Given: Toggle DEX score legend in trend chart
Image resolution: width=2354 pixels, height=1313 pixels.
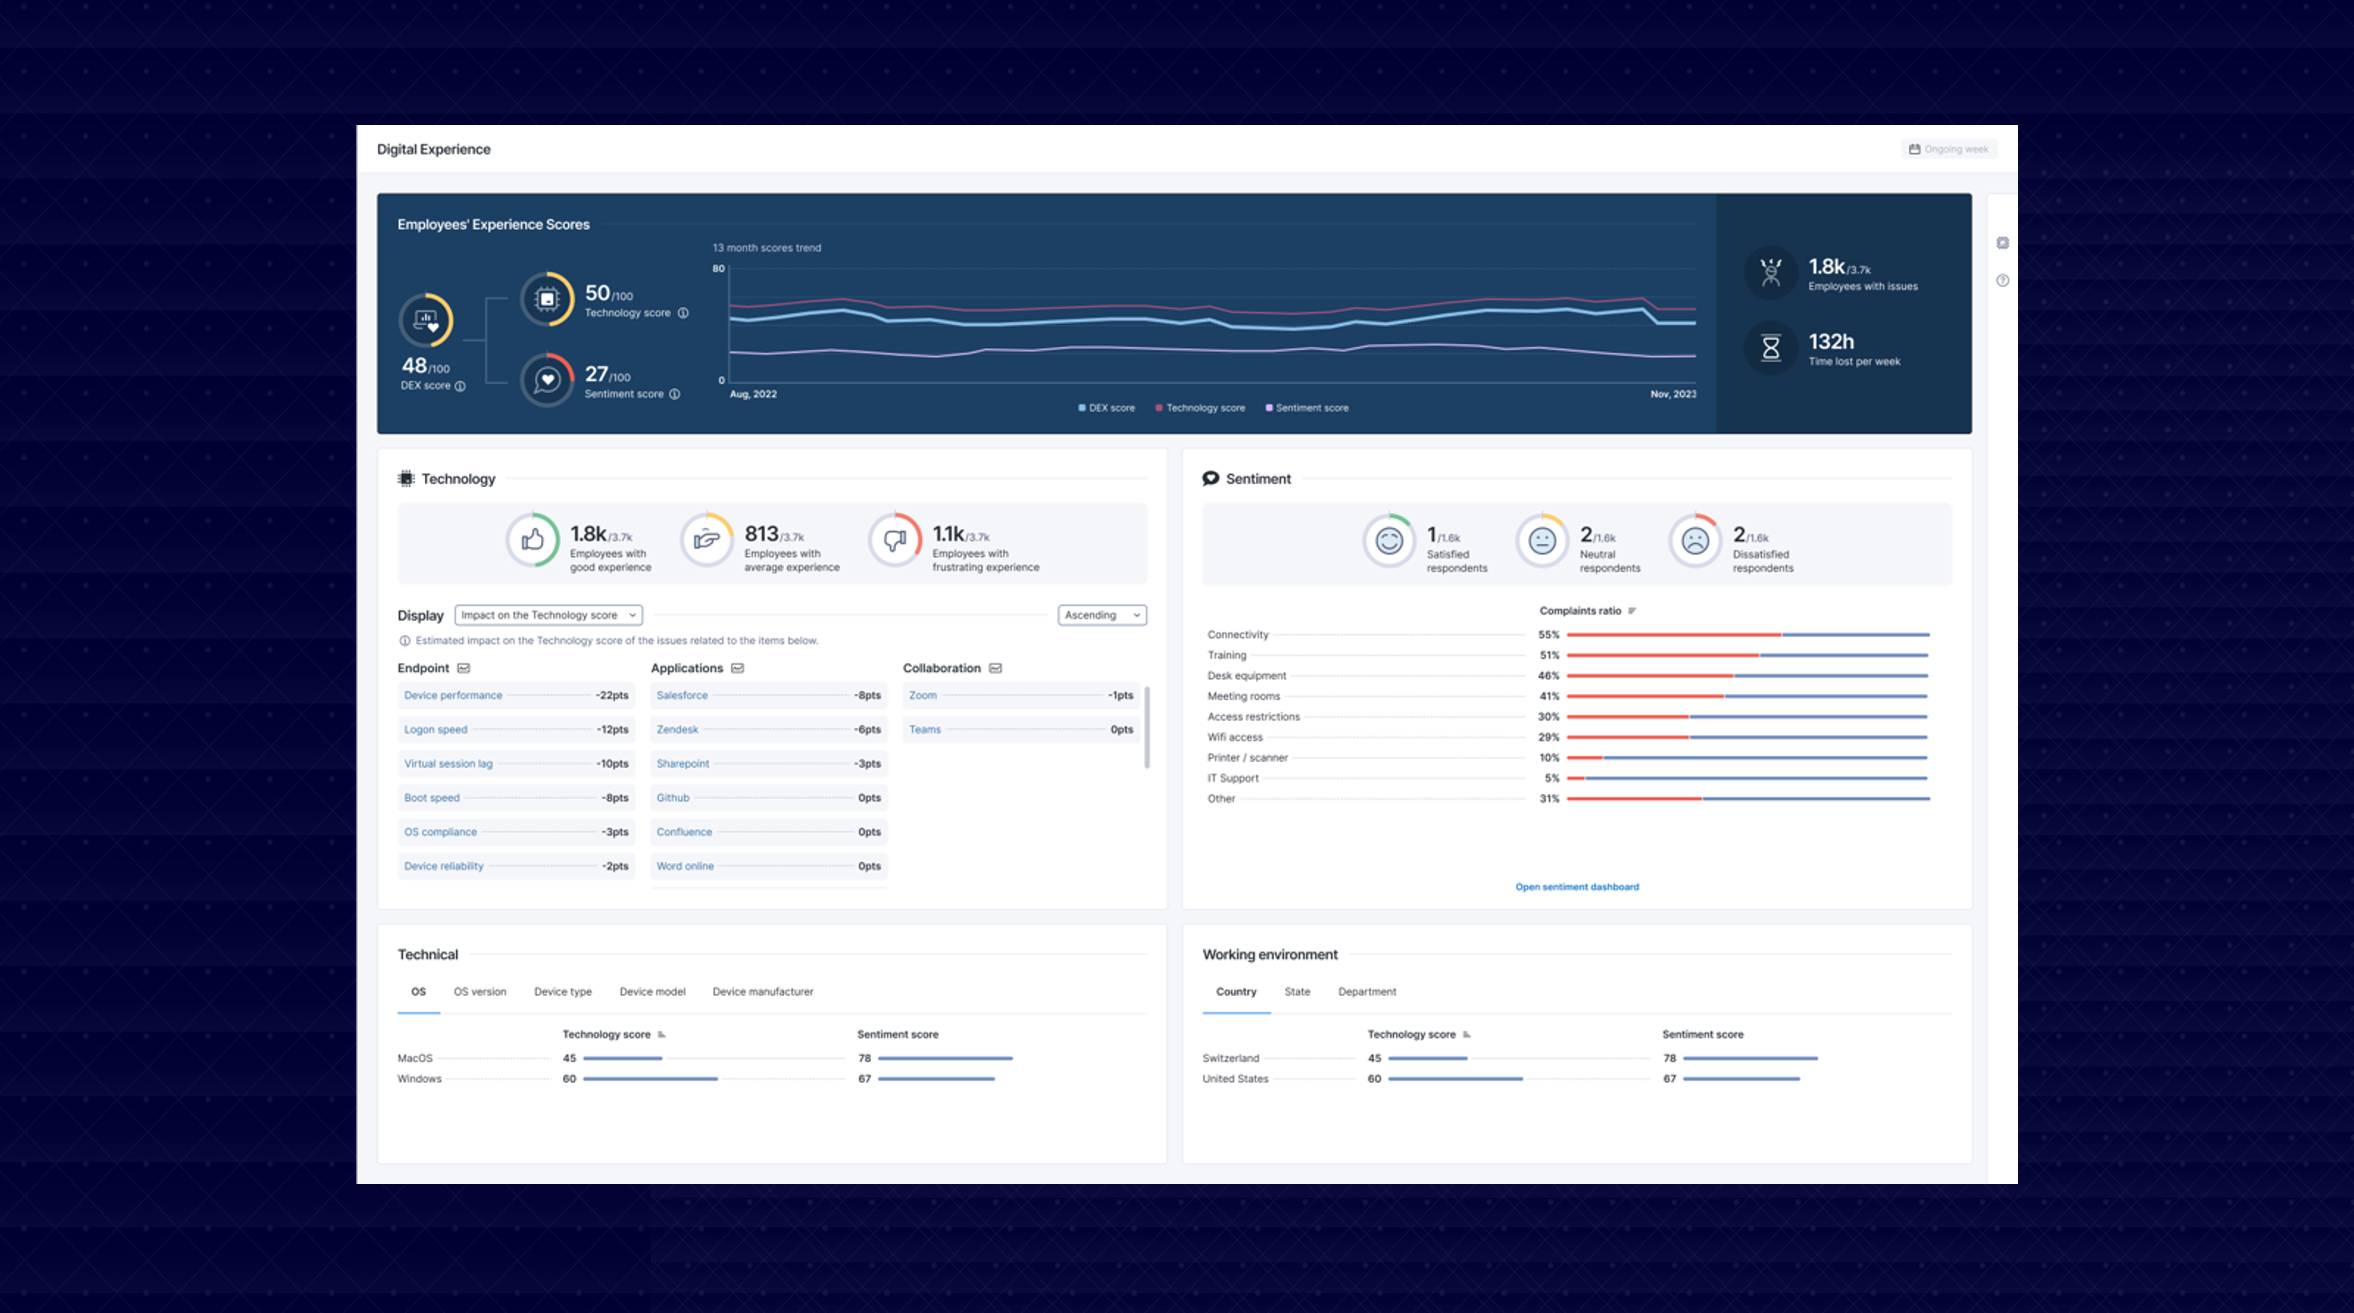Looking at the screenshot, I should [1106, 408].
